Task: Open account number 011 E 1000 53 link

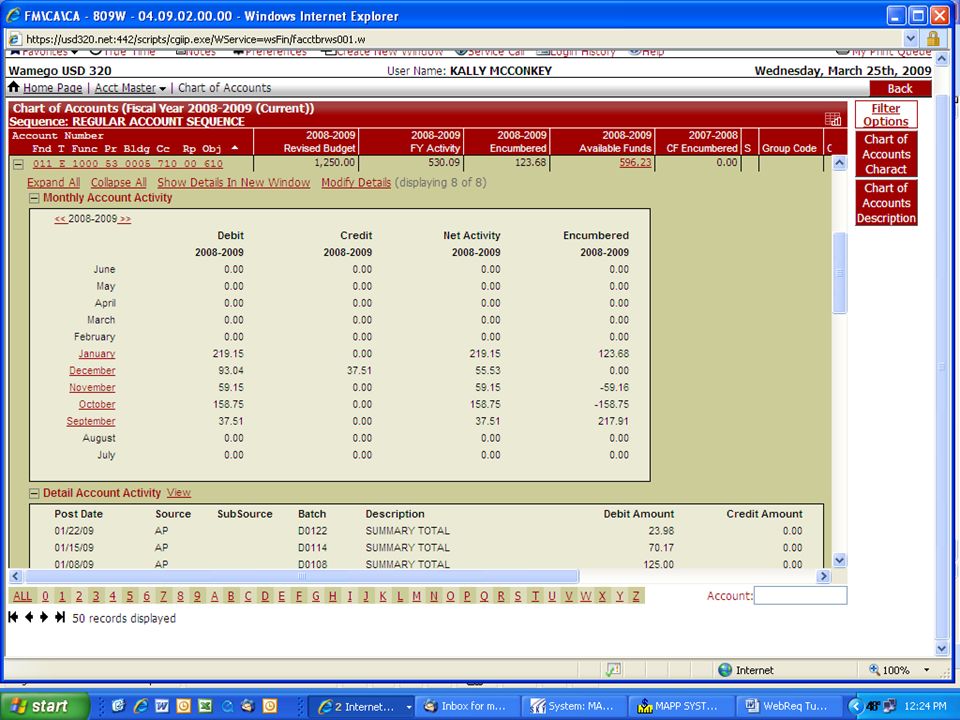Action: [x=128, y=164]
